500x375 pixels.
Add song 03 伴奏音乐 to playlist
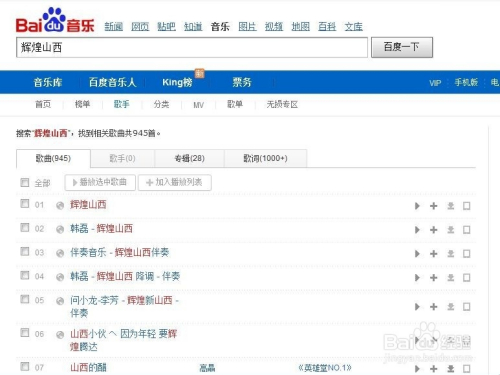pyautogui.click(x=434, y=254)
